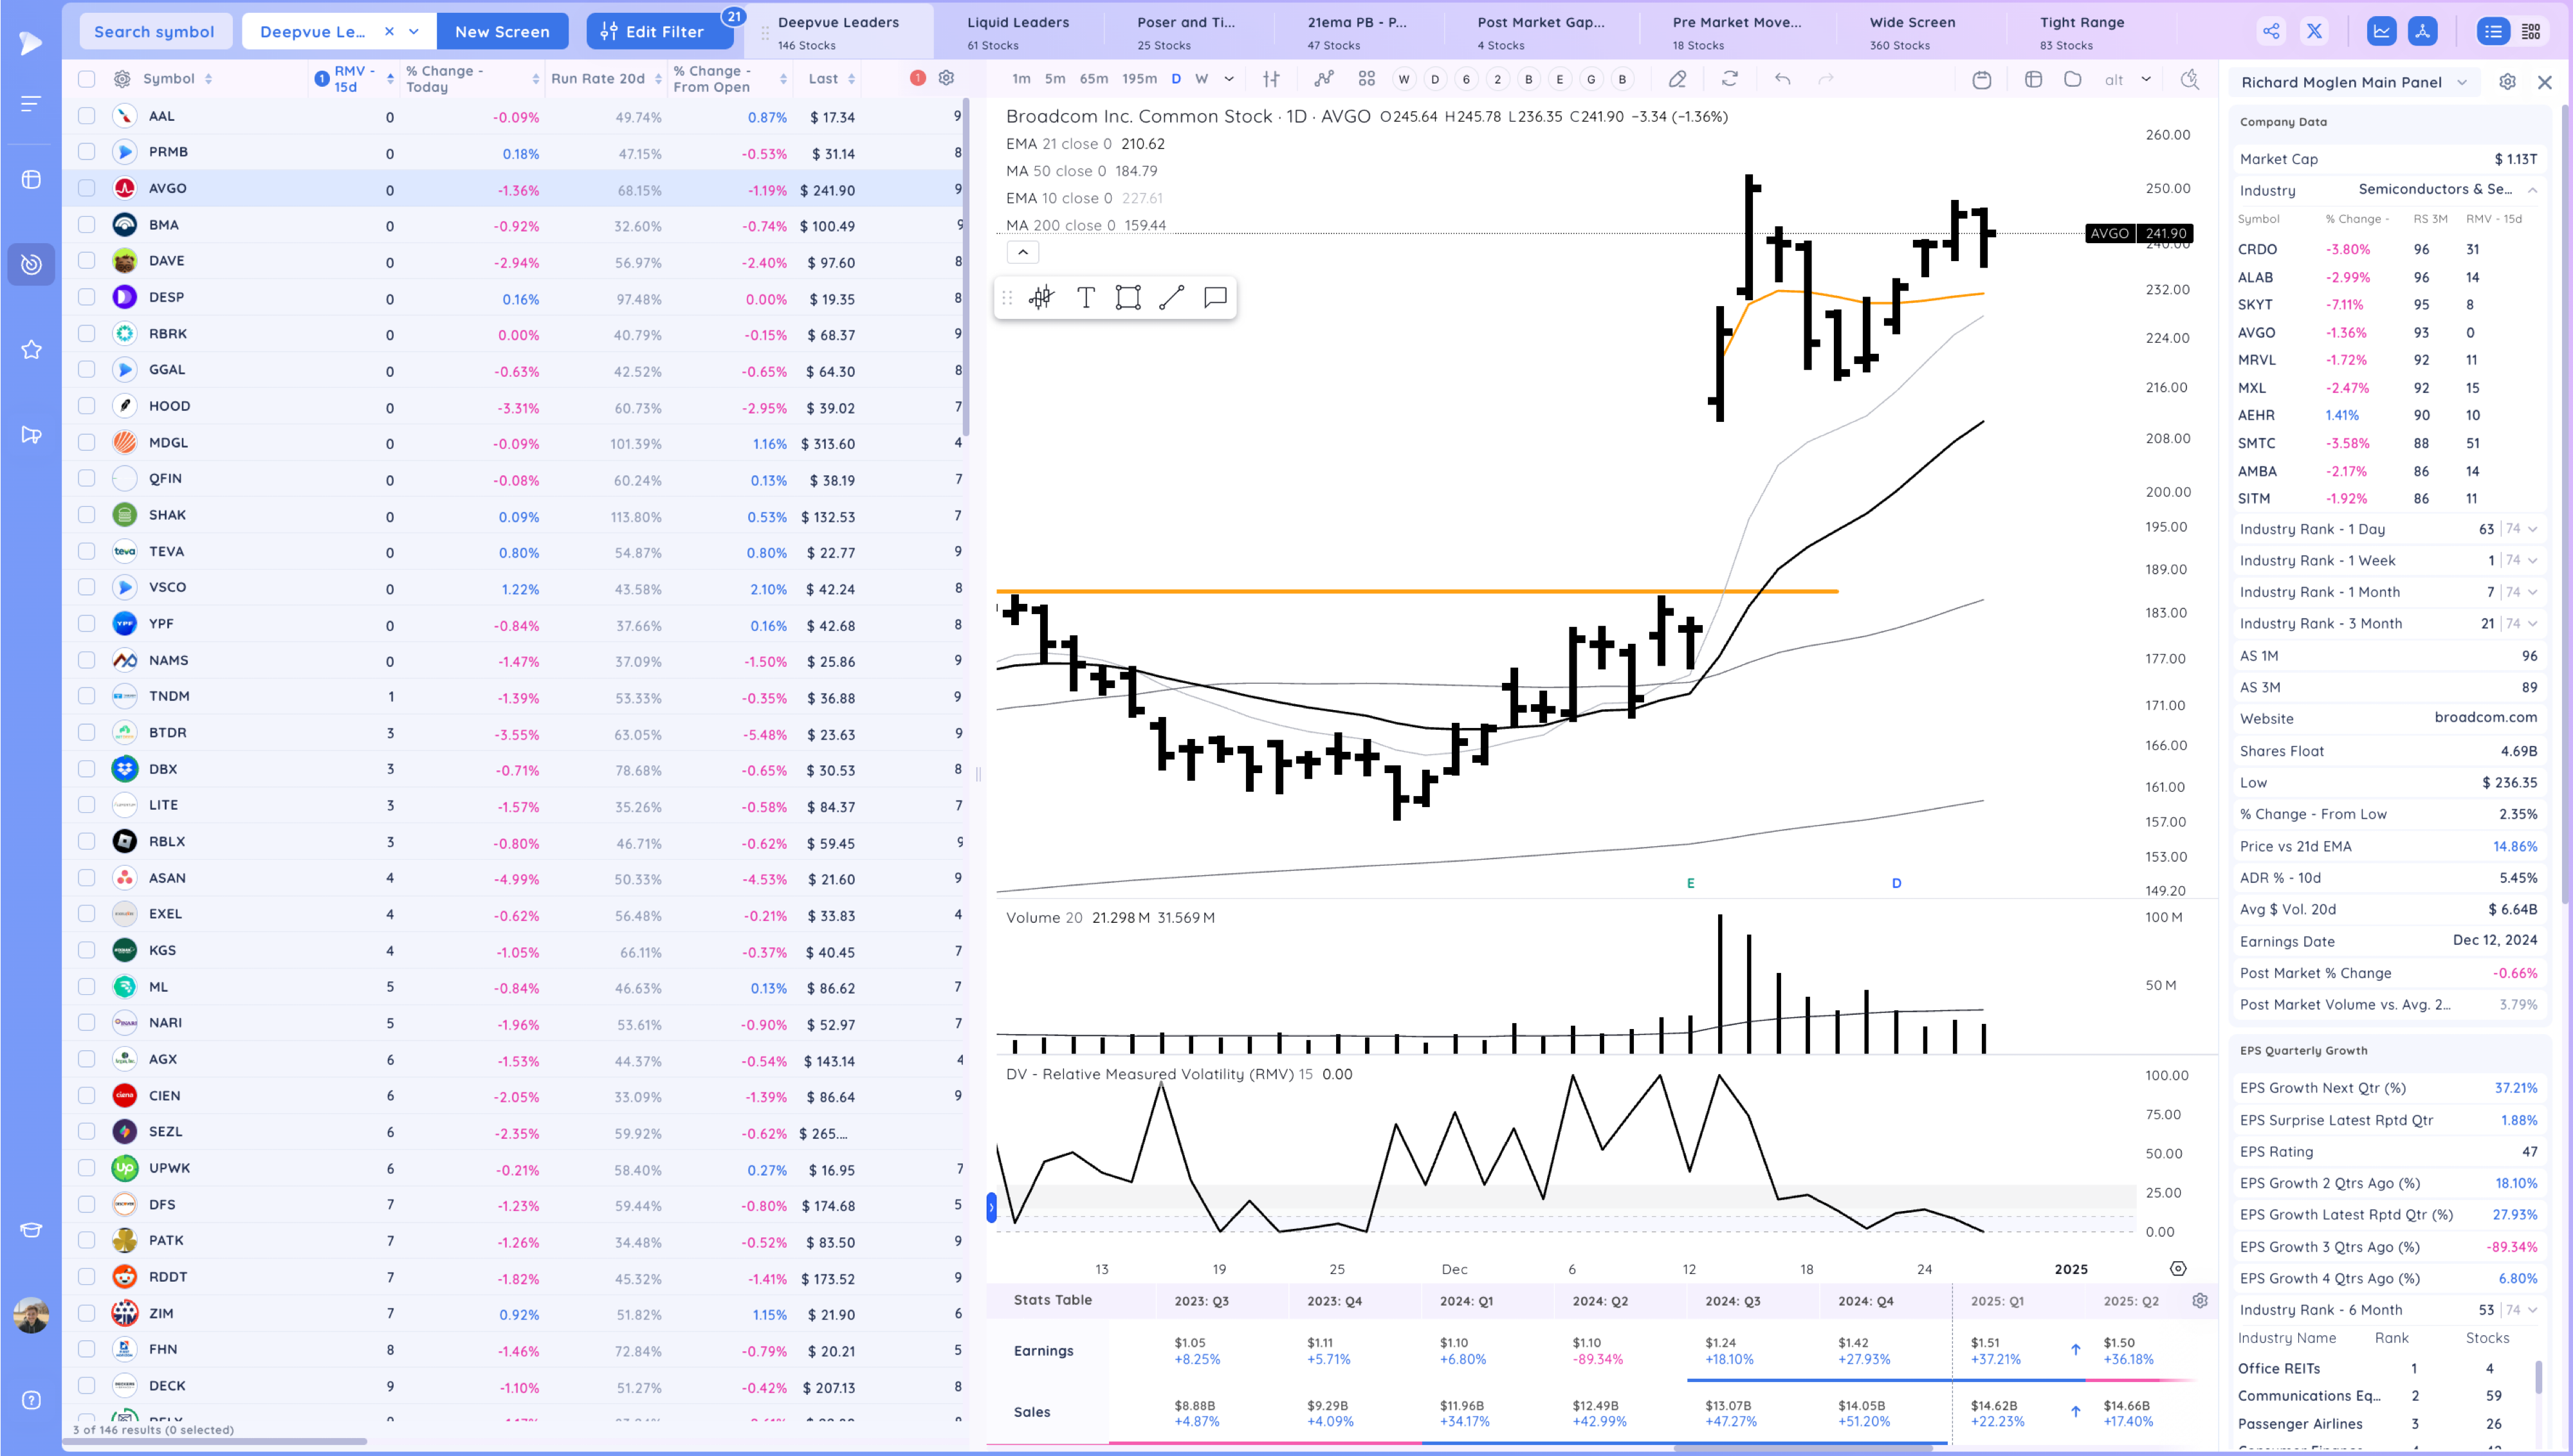Click the refresh chart icon
This screenshot has width=2573, height=1456.
pos(1729,79)
